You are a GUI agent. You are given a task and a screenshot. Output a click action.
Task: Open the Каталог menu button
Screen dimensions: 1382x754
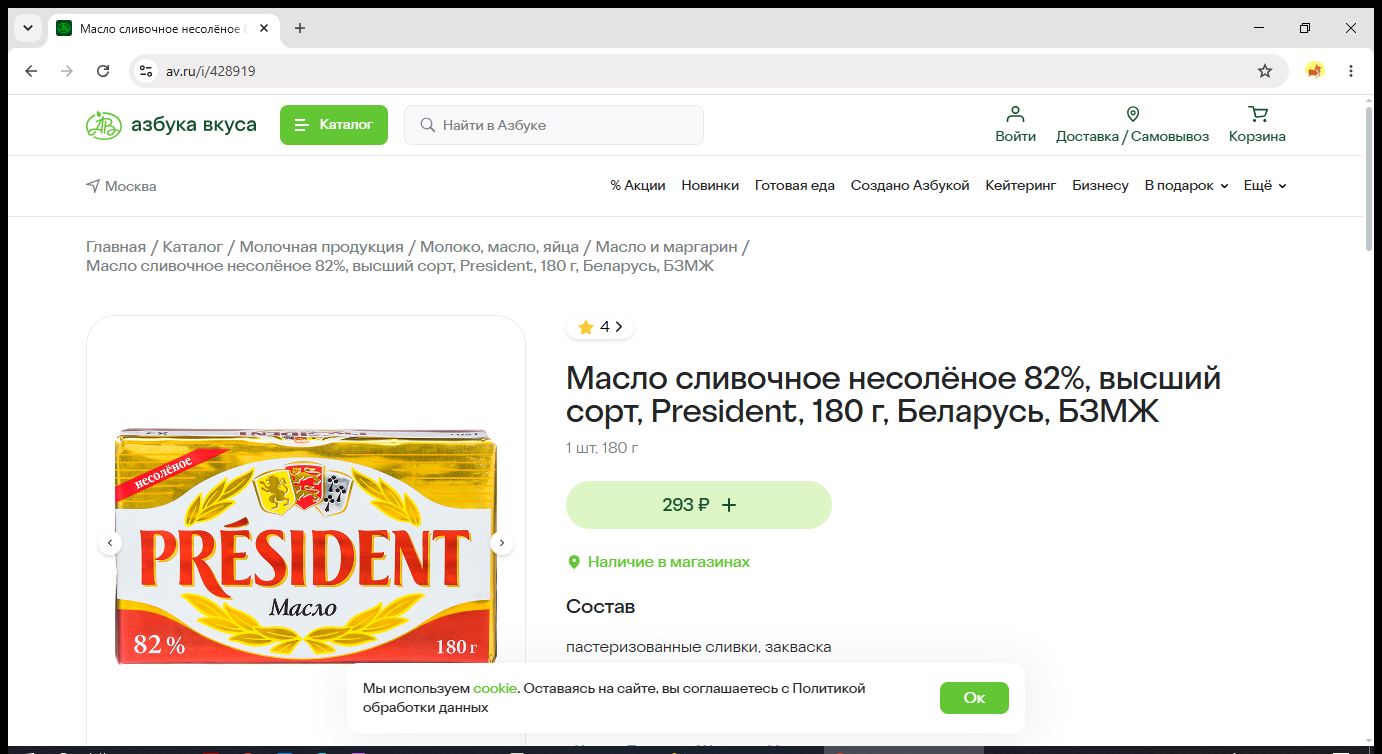point(333,125)
